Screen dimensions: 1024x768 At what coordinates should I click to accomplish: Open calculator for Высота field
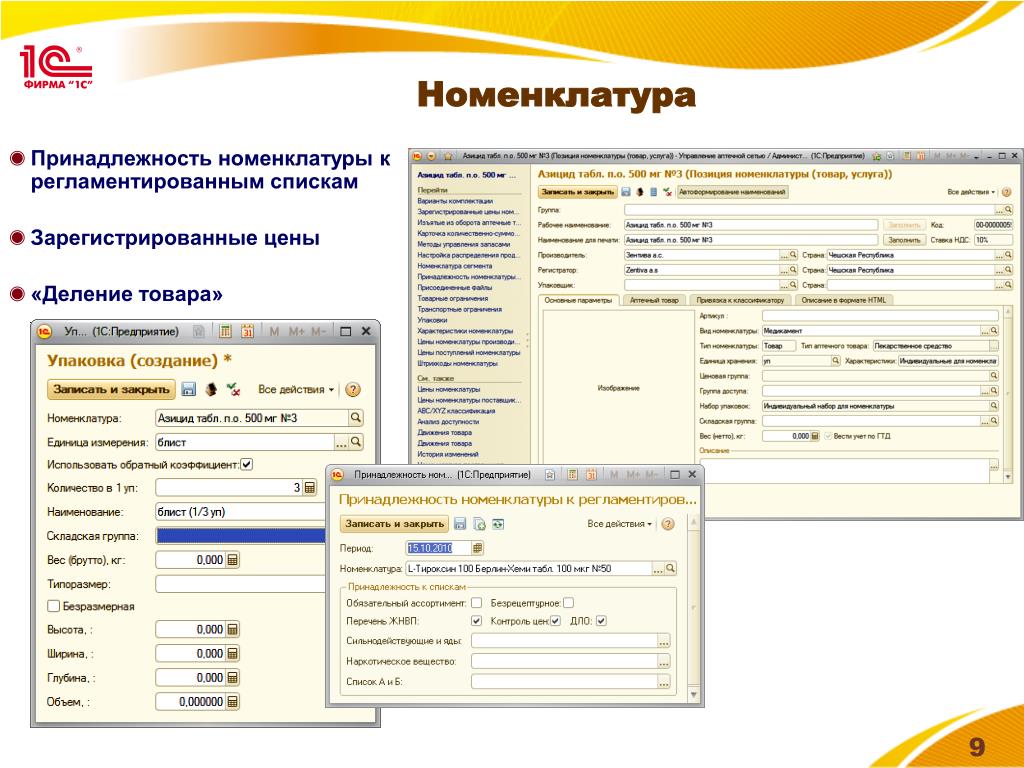pyautogui.click(x=232, y=630)
